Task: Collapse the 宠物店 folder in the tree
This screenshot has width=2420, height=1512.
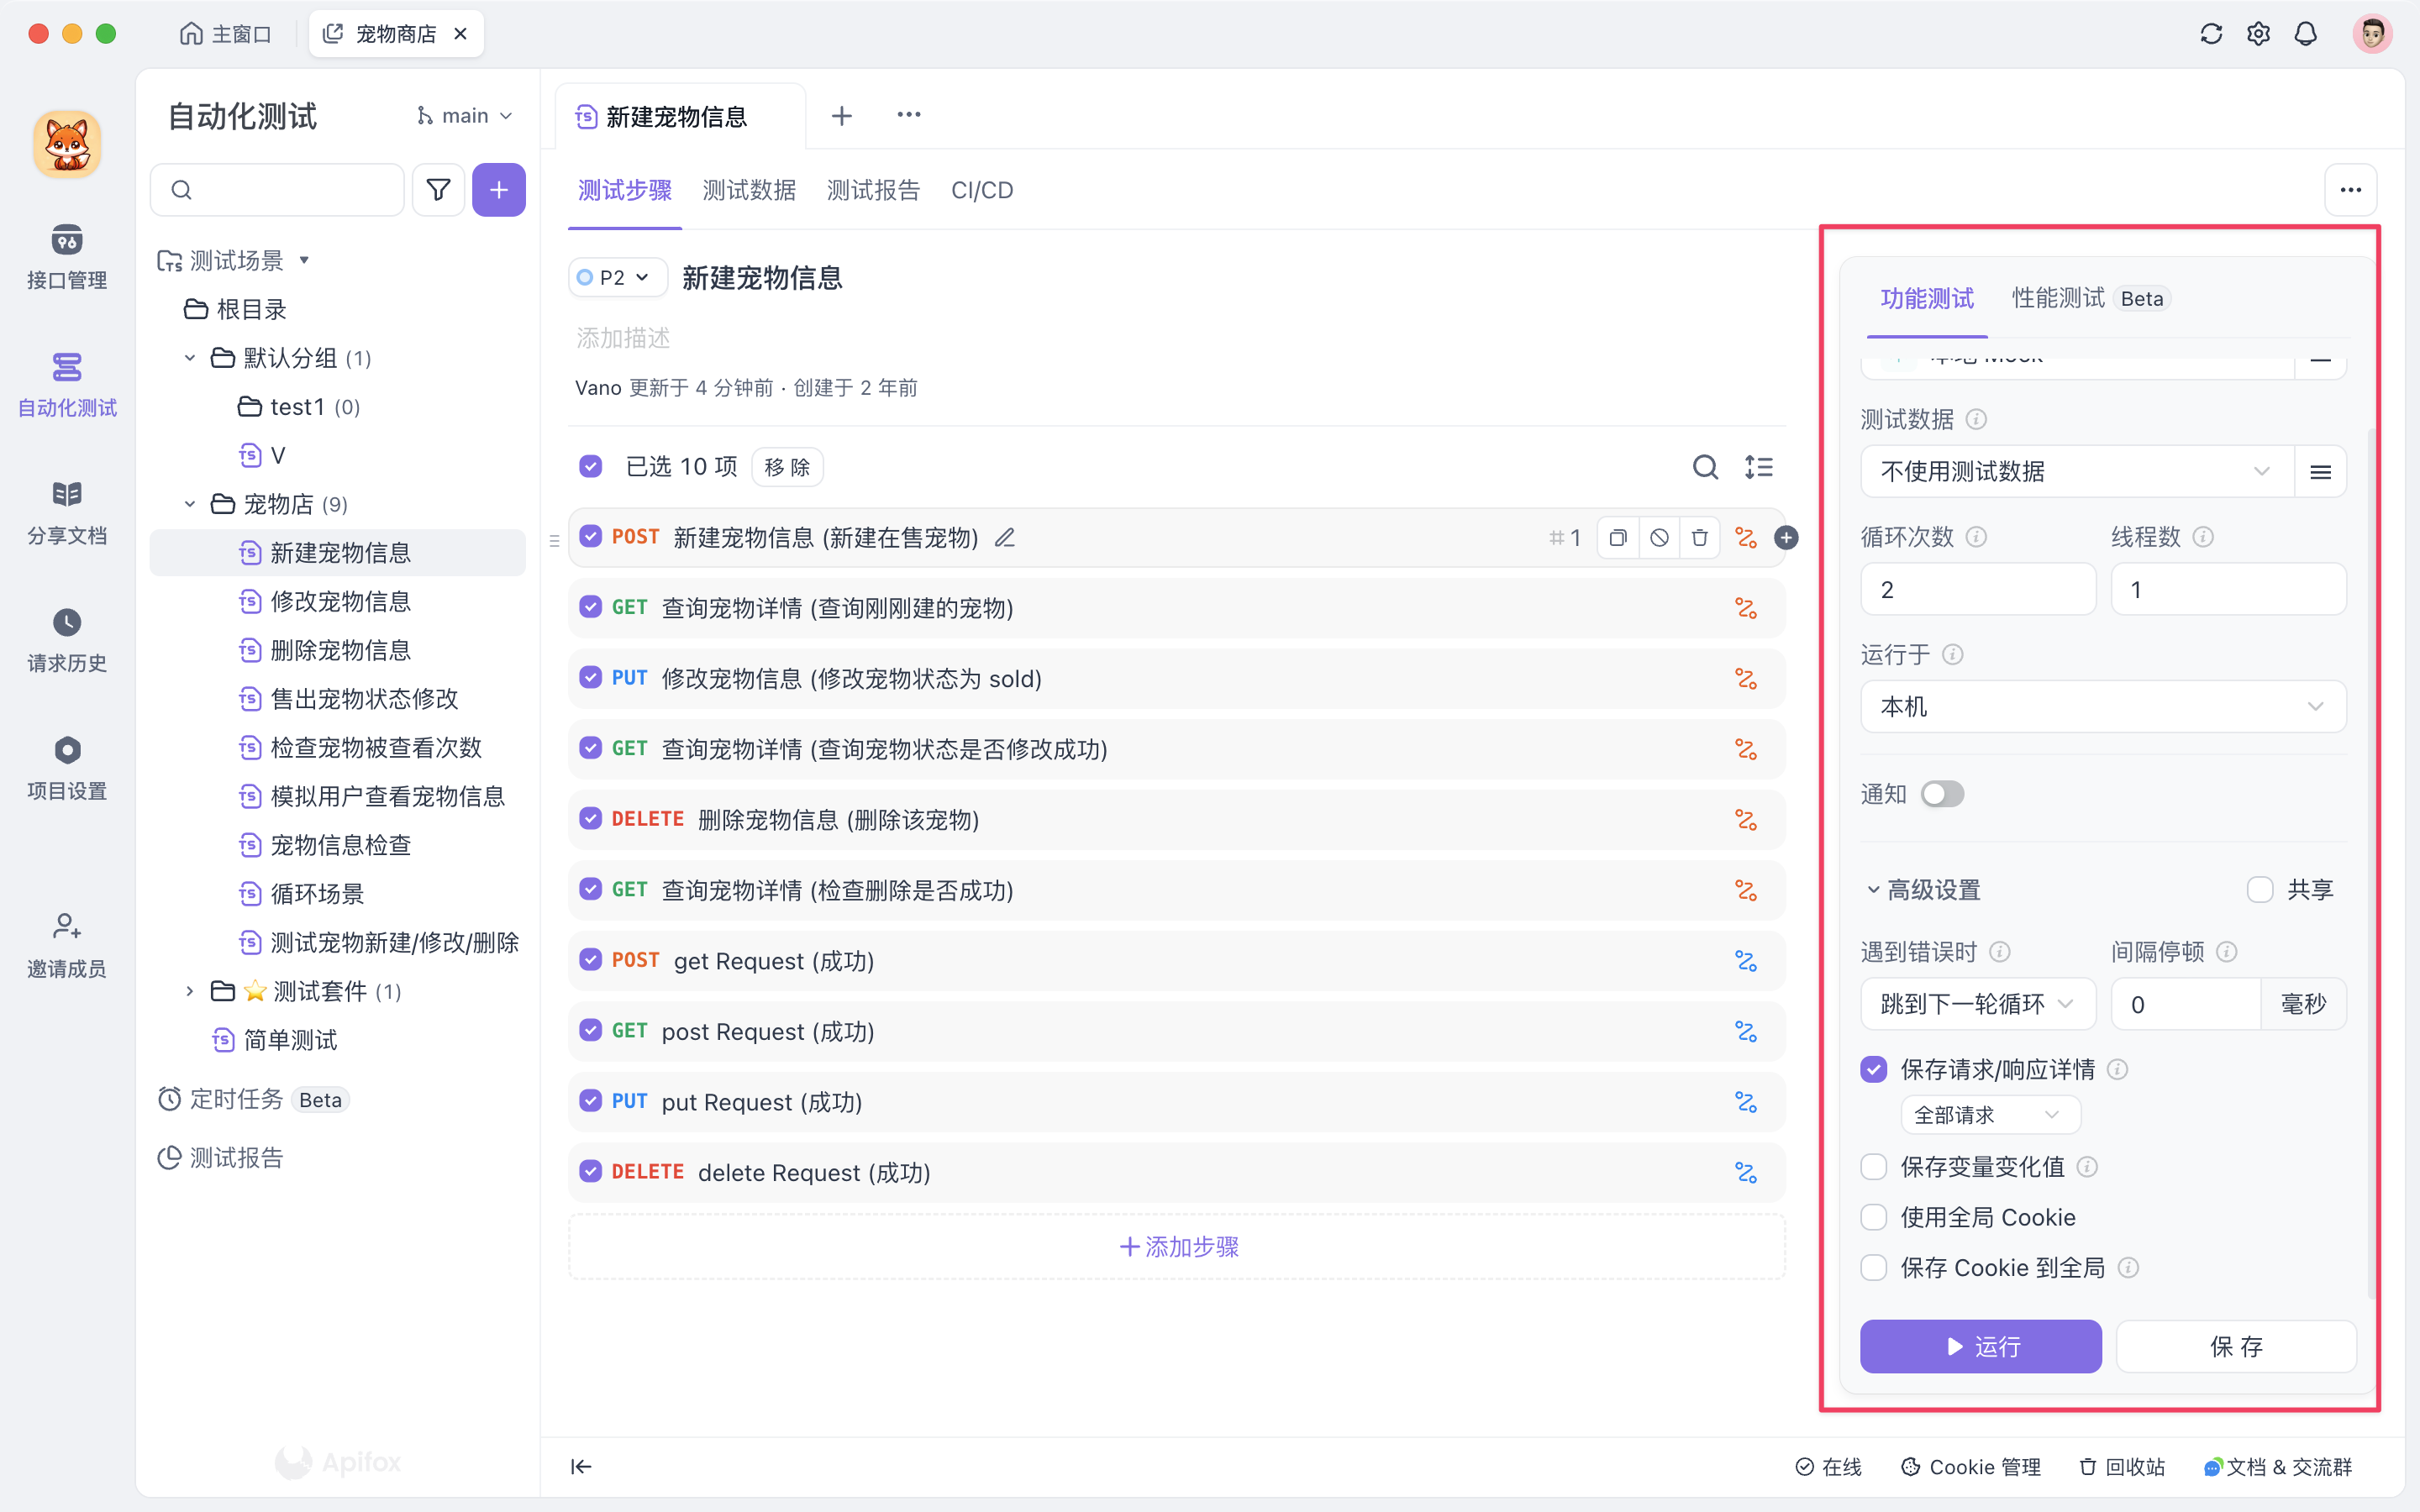Action: 190,504
